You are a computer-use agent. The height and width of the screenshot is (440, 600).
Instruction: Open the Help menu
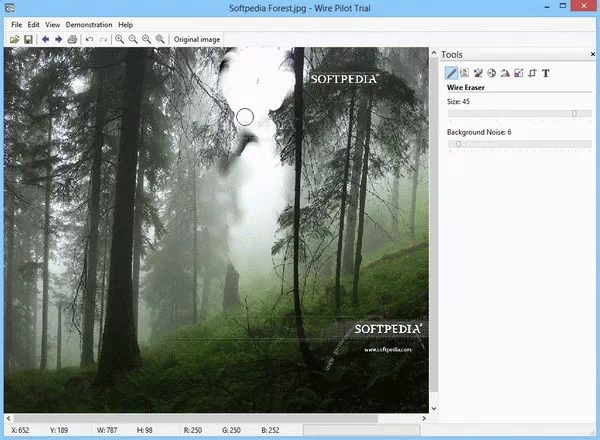(x=125, y=24)
